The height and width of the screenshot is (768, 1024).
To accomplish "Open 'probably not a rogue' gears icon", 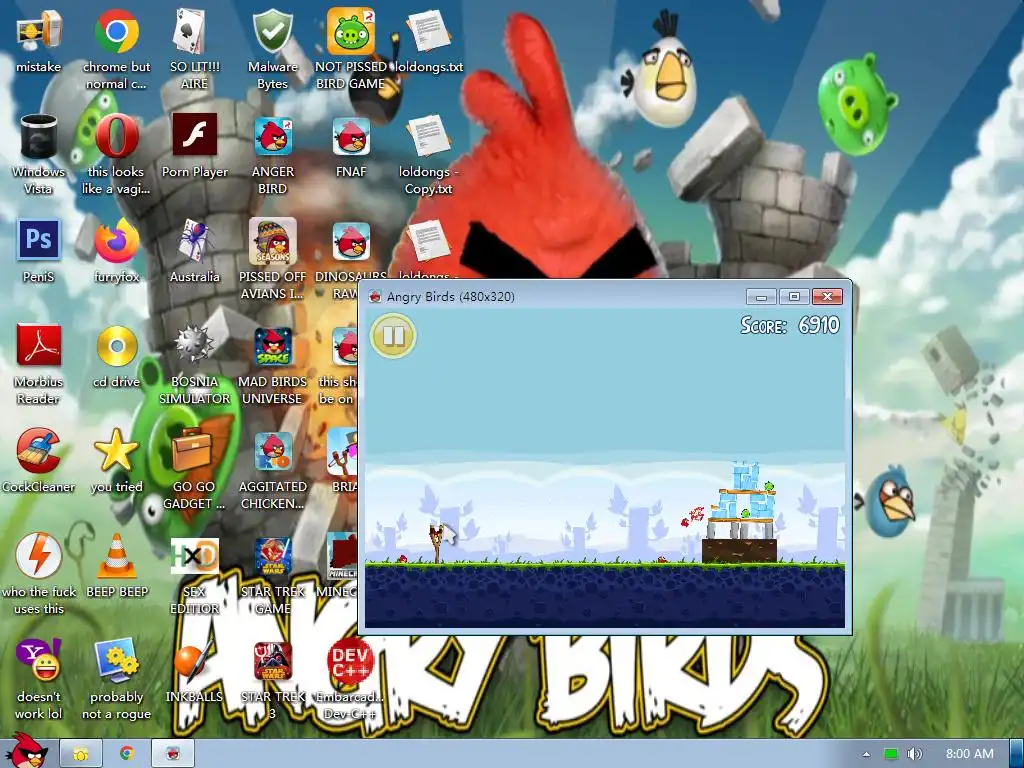I will pos(116,660).
